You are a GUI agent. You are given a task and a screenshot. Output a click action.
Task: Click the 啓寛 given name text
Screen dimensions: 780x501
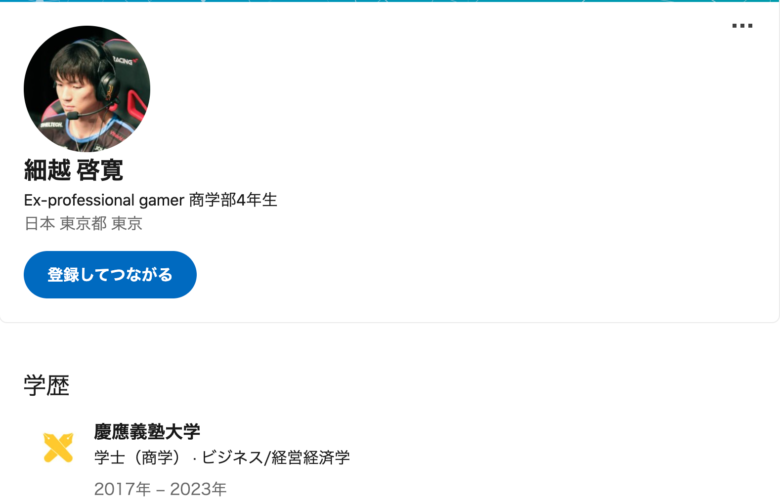[100, 171]
